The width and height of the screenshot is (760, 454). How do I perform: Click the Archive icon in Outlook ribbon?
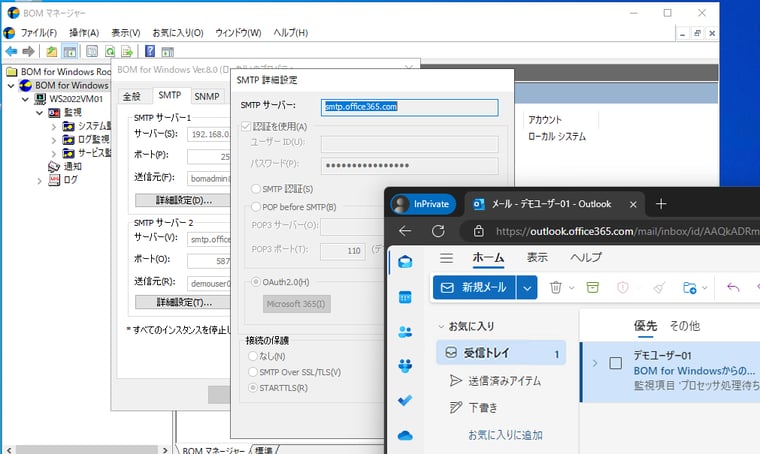coord(592,287)
